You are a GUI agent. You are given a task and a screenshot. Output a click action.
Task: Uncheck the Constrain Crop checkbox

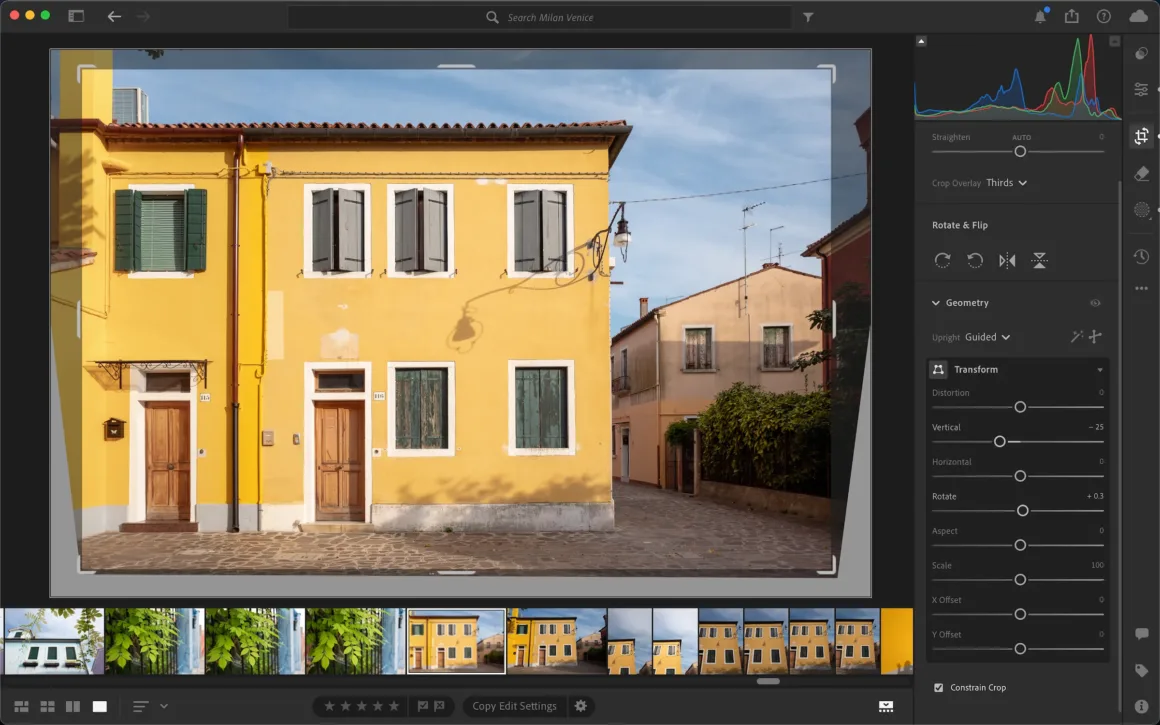coord(938,688)
